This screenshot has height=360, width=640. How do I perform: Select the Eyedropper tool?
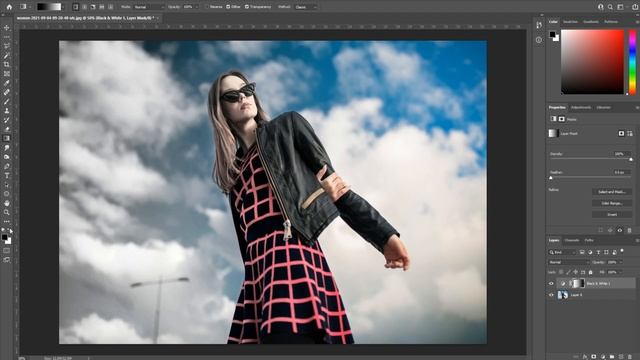[7, 83]
